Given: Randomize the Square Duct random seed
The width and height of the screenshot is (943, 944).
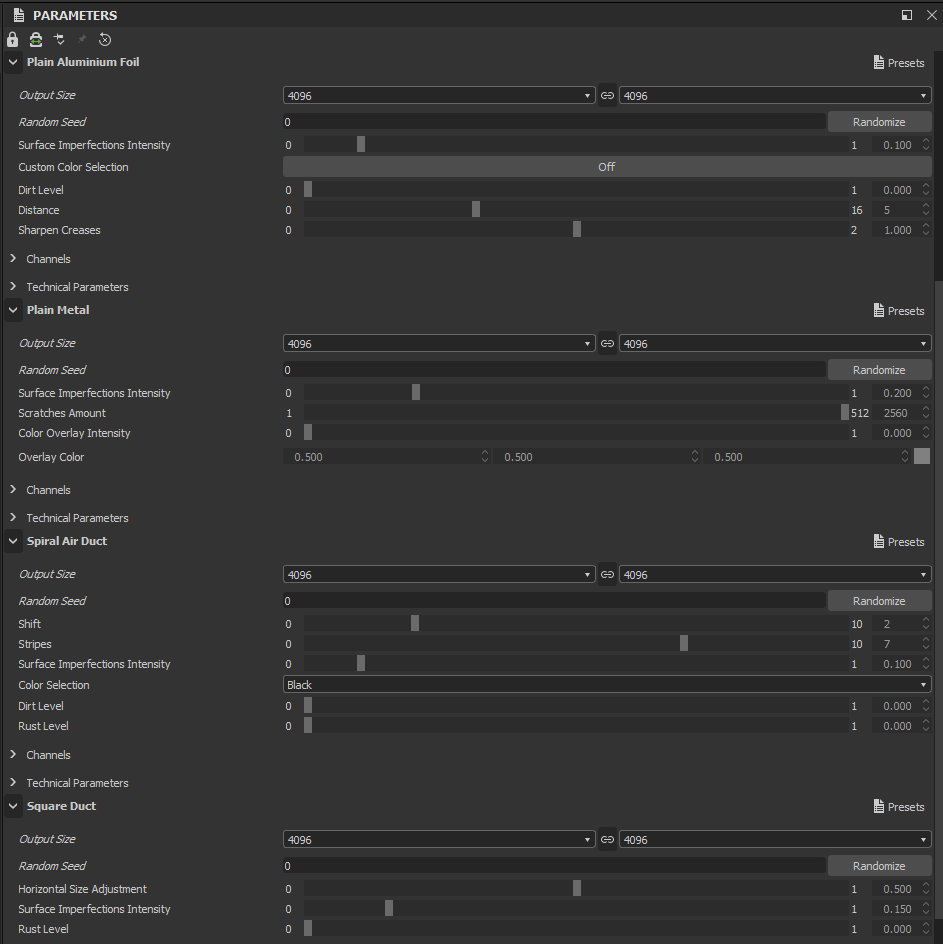Looking at the screenshot, I should 879,866.
